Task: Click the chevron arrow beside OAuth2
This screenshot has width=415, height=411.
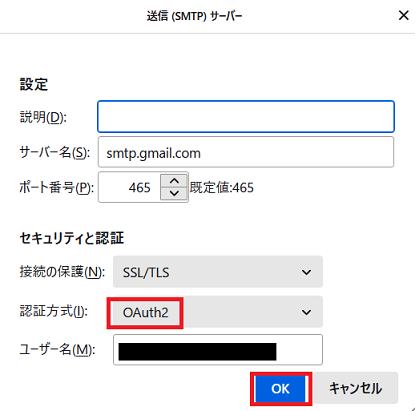Action: point(306,312)
